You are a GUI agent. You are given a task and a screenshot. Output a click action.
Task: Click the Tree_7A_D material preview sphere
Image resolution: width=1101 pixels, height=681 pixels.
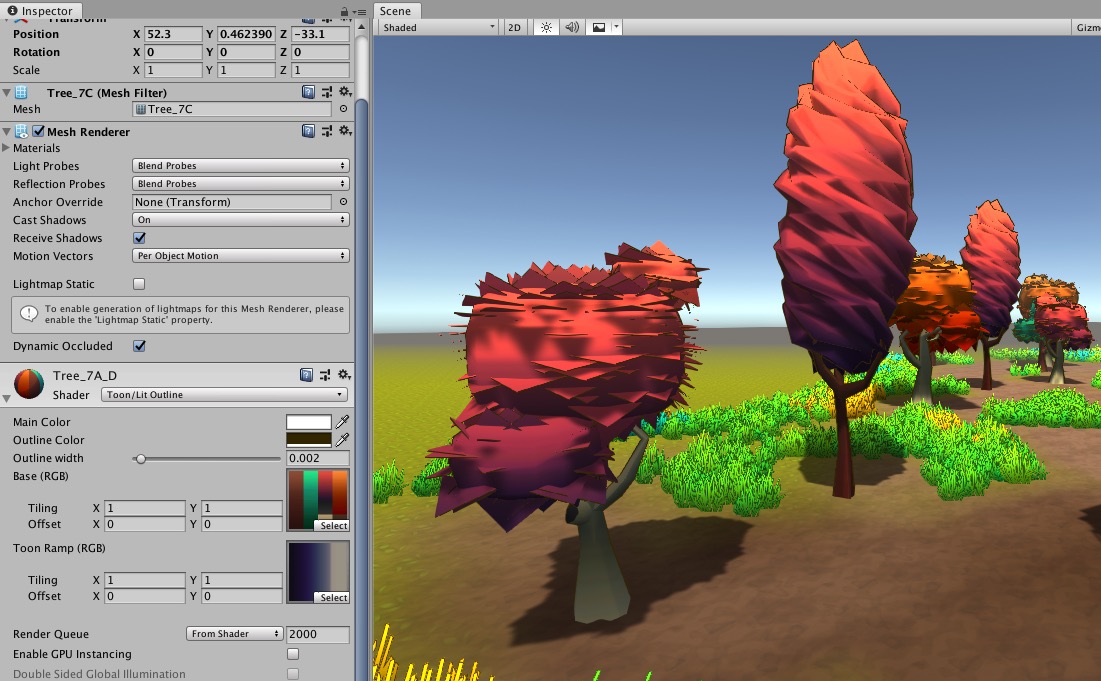pyautogui.click(x=29, y=384)
